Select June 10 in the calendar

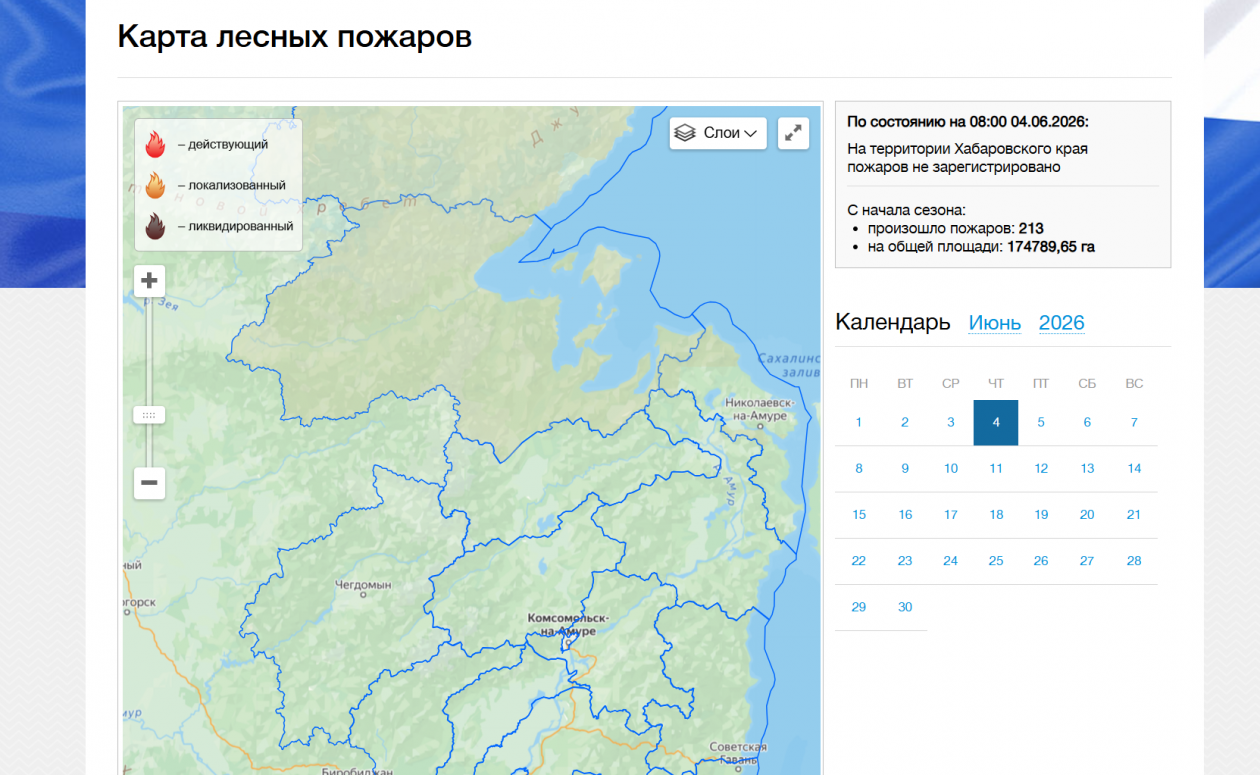(x=951, y=468)
